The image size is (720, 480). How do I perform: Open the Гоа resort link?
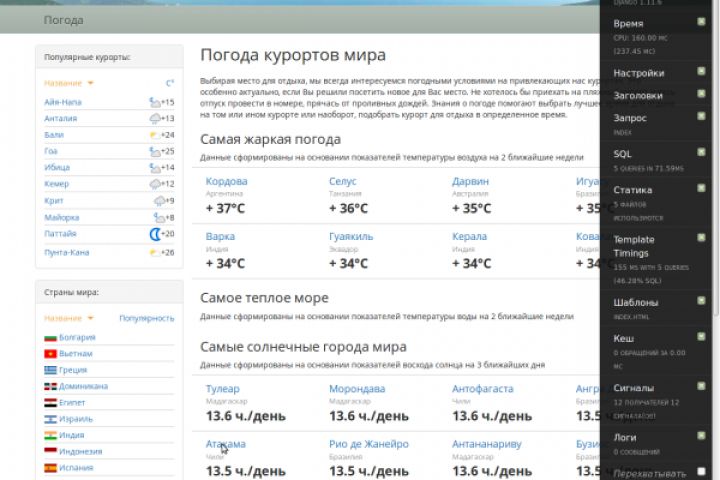click(x=51, y=151)
